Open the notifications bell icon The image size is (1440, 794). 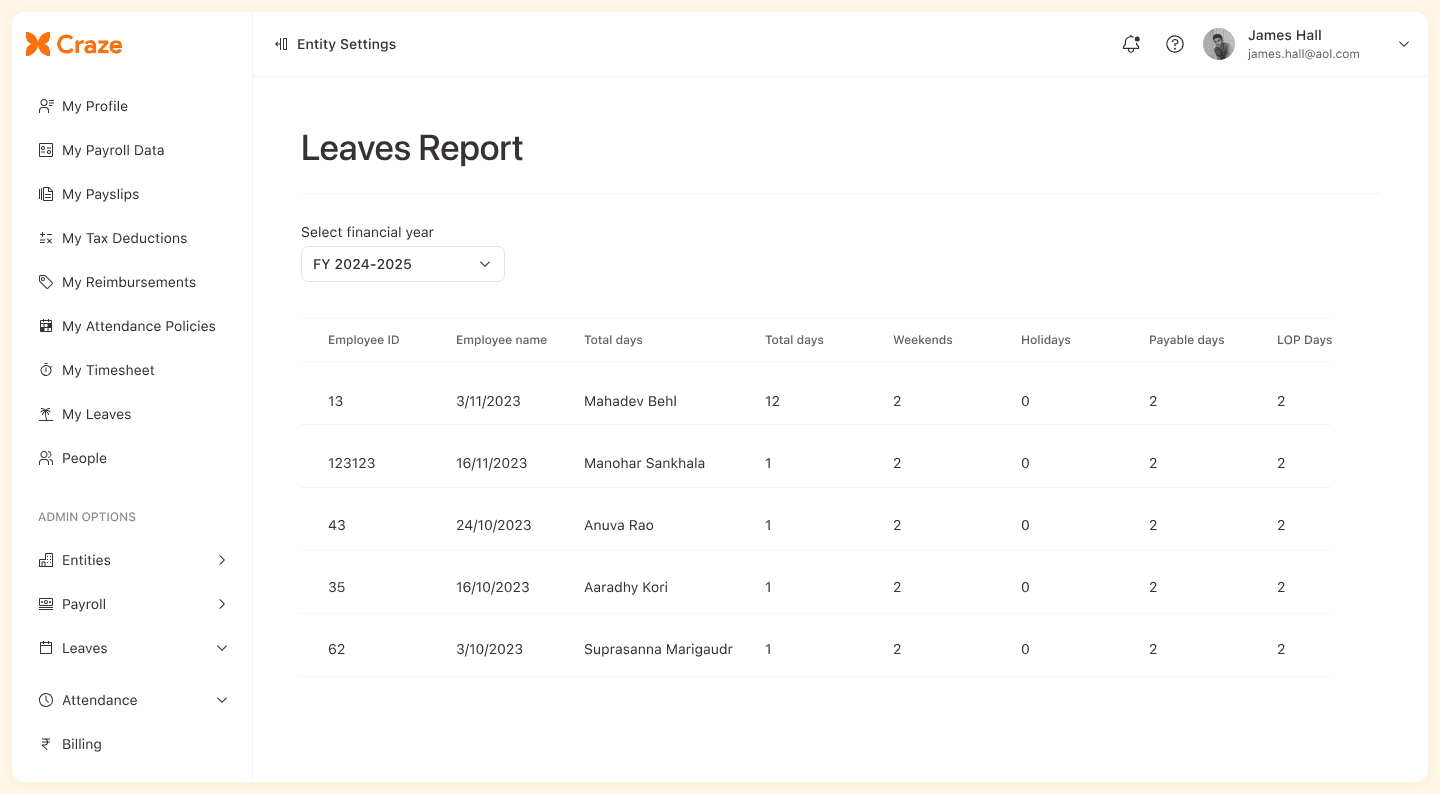pyautogui.click(x=1131, y=44)
